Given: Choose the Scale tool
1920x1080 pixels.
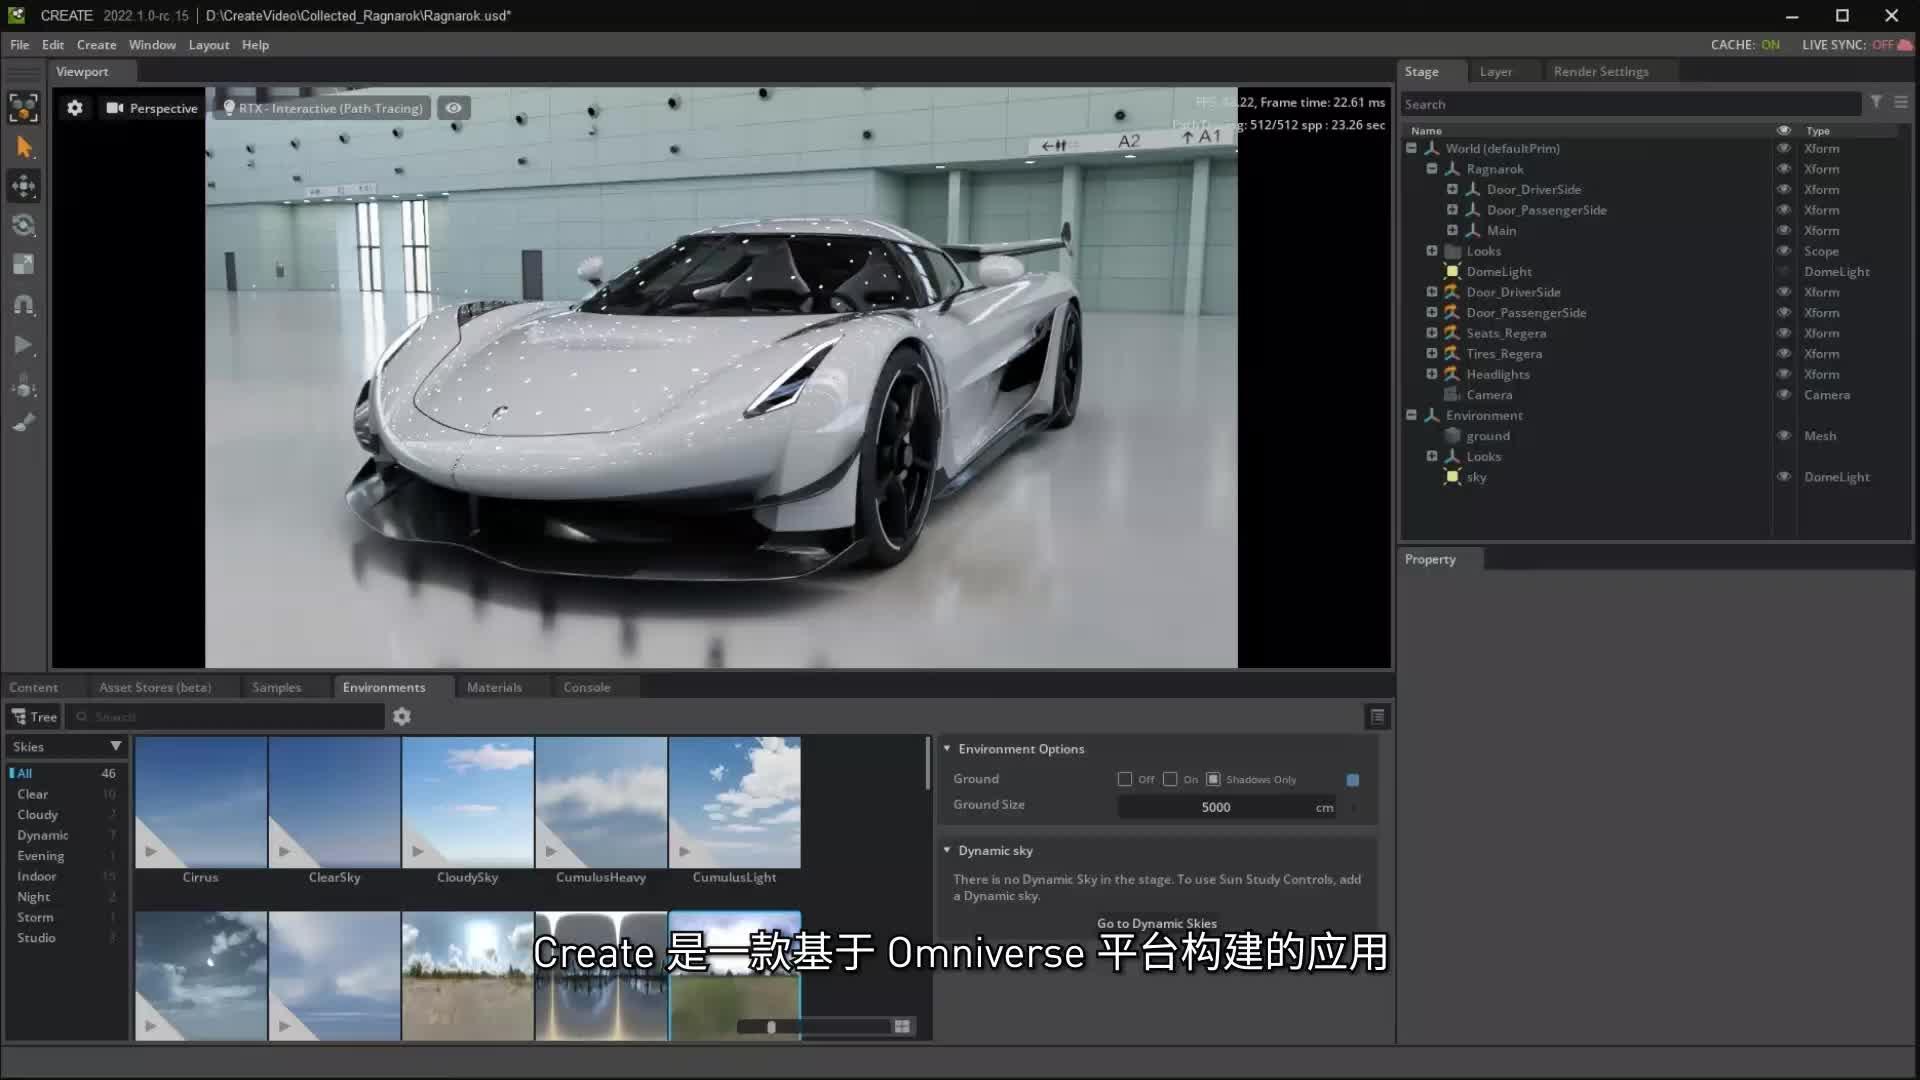Looking at the screenshot, I should coord(23,263).
